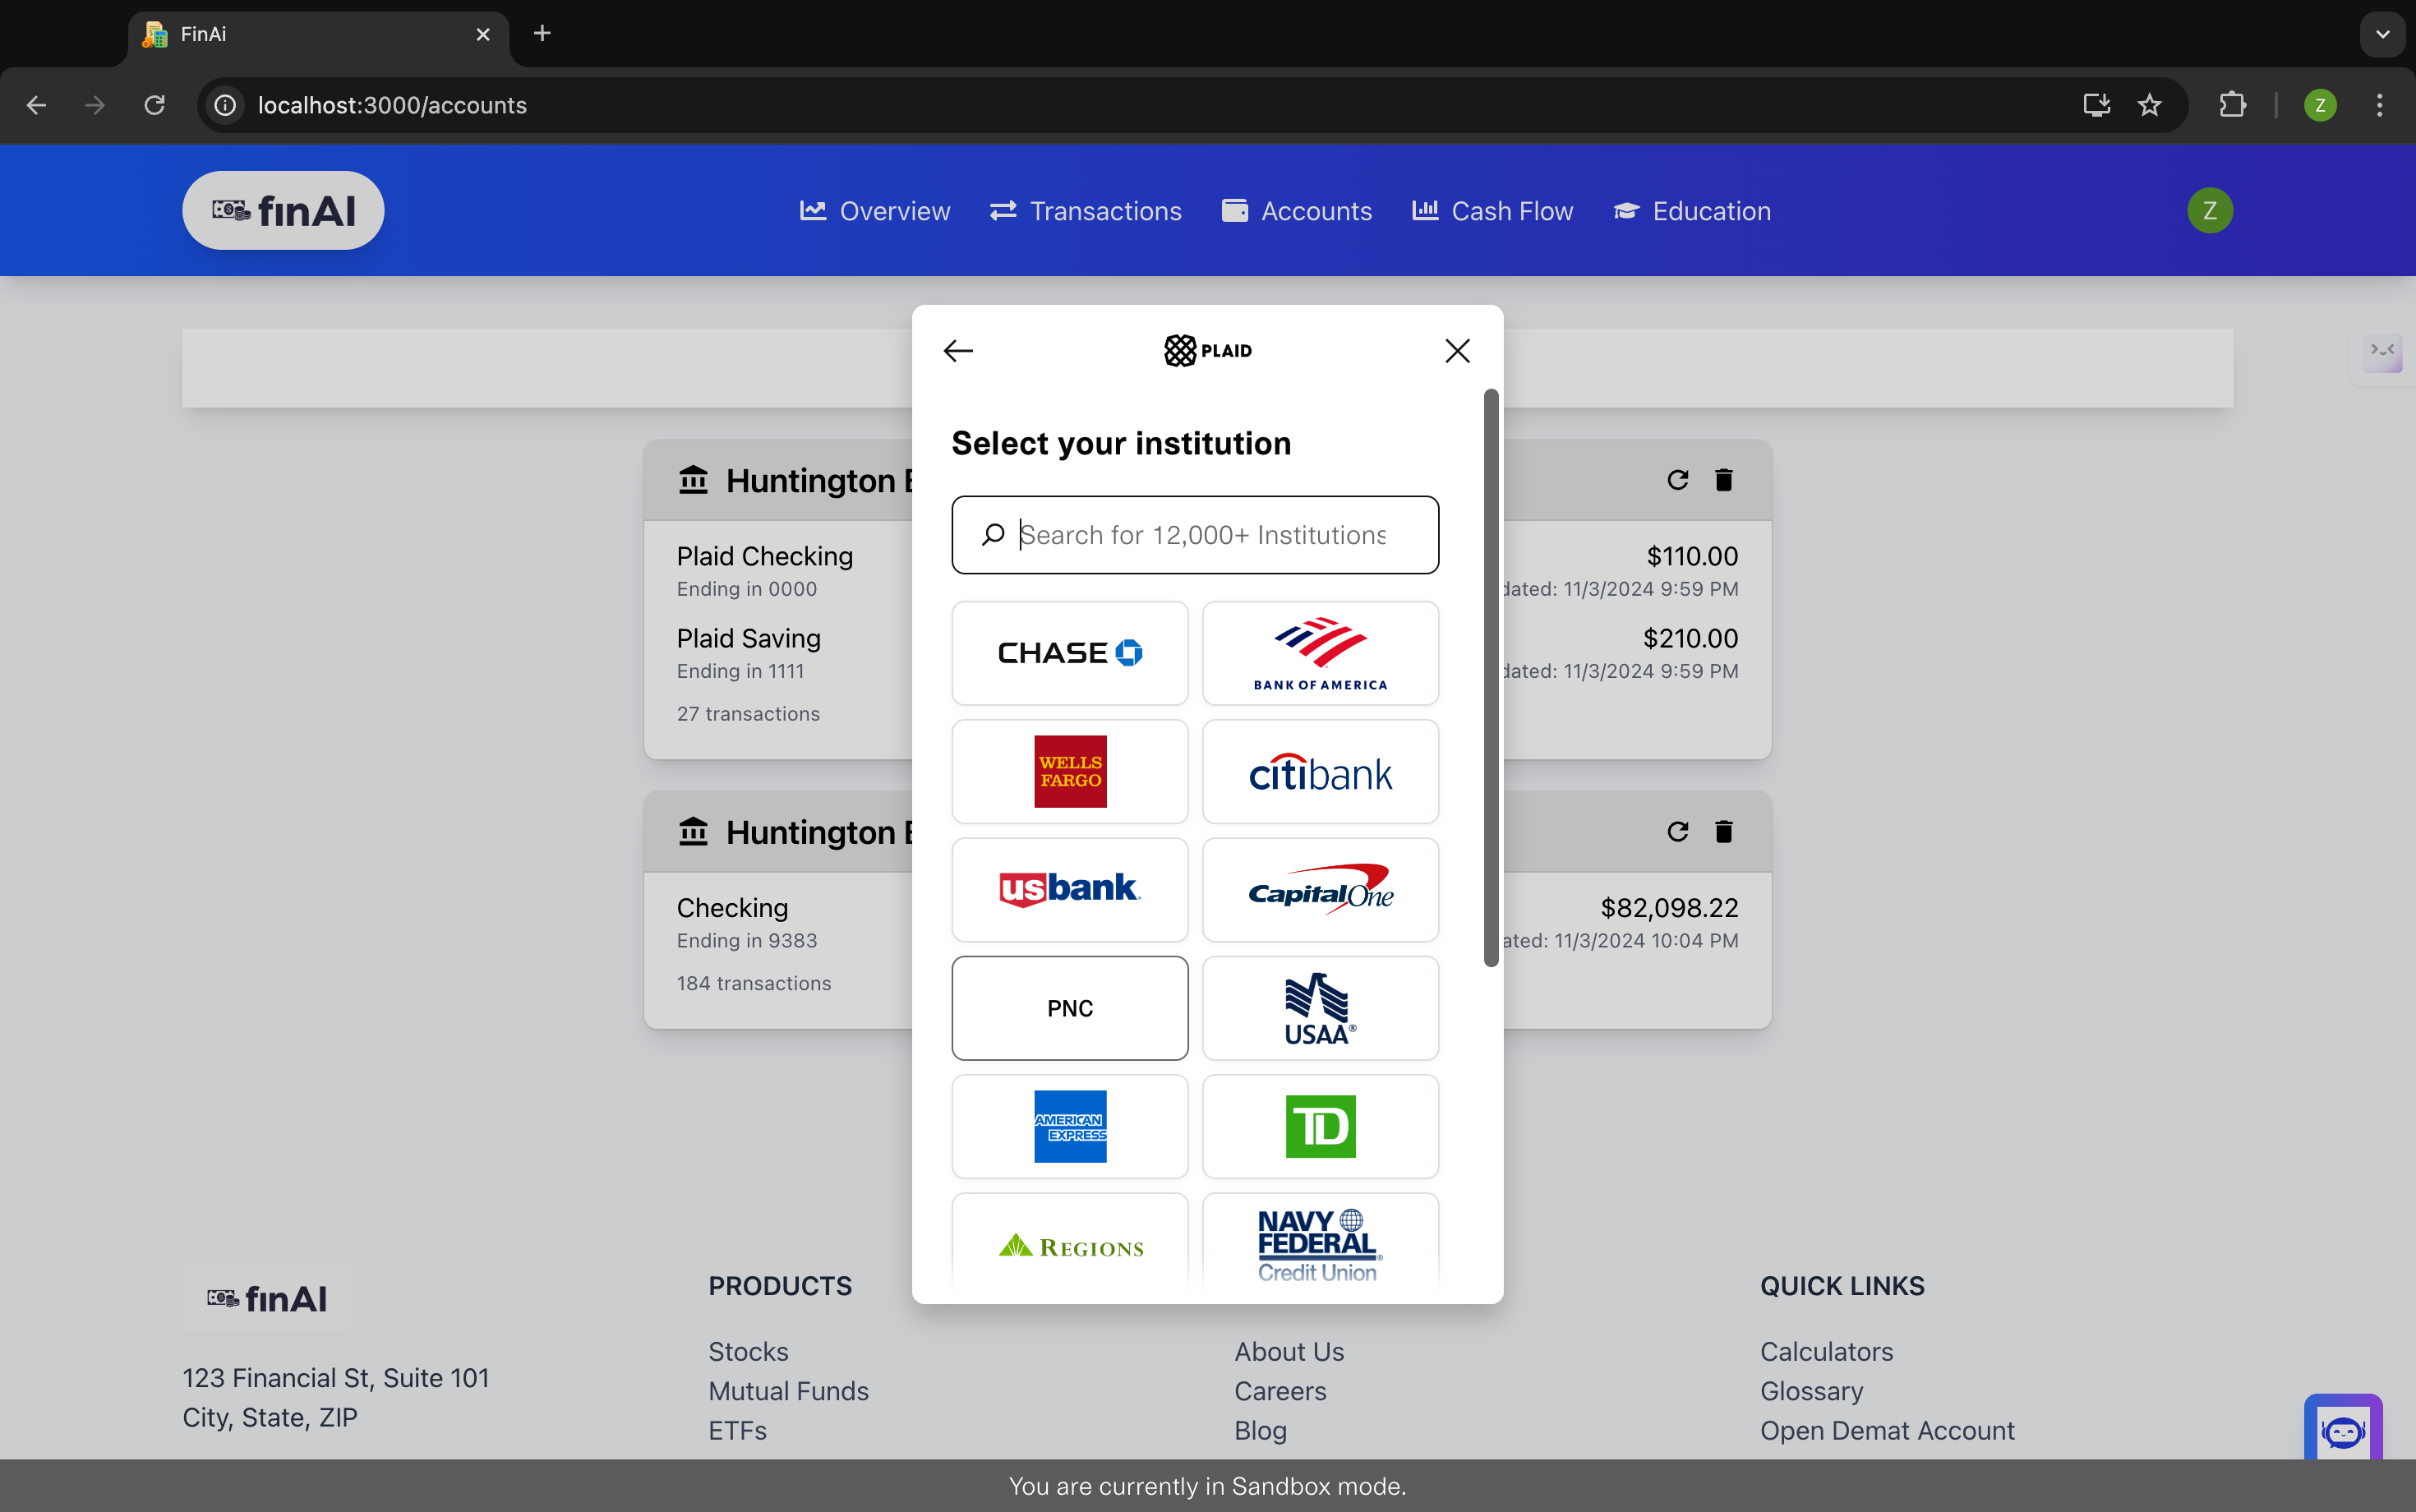2416x1512 pixels.
Task: Open the Calculators quick link
Action: (1826, 1351)
